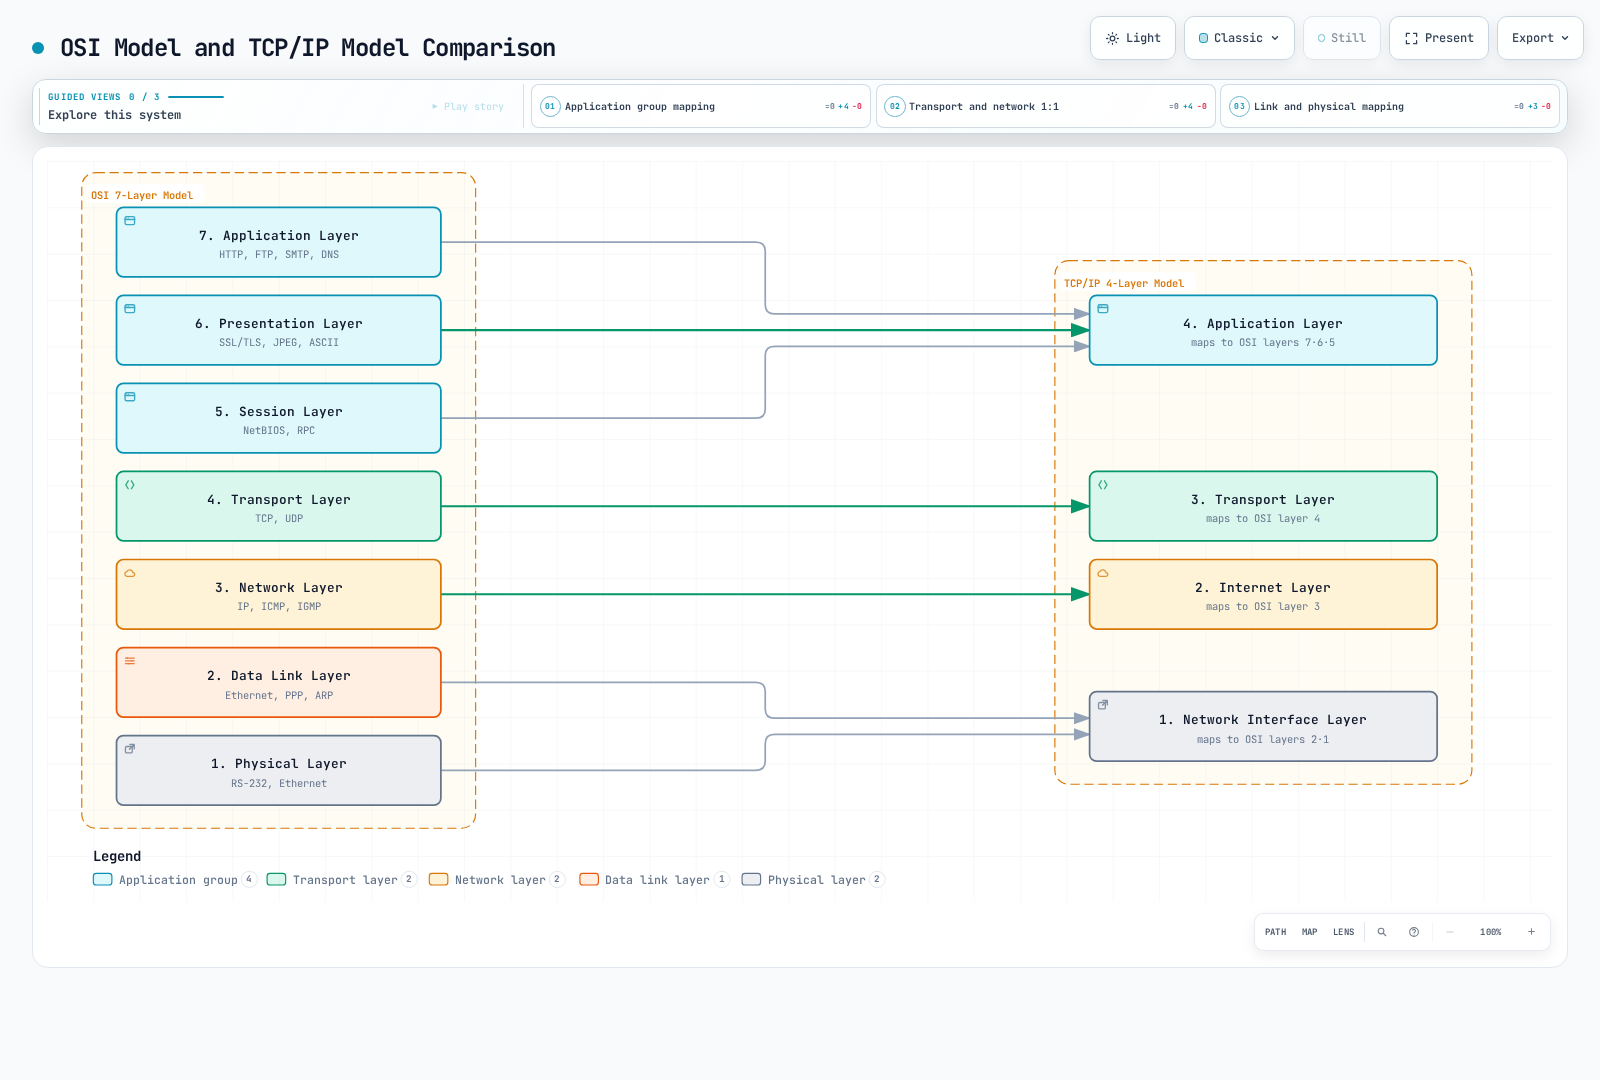Image resolution: width=1600 pixels, height=1080 pixels.
Task: Select guided view 03 Link and physical mapping
Action: pyautogui.click(x=1390, y=106)
